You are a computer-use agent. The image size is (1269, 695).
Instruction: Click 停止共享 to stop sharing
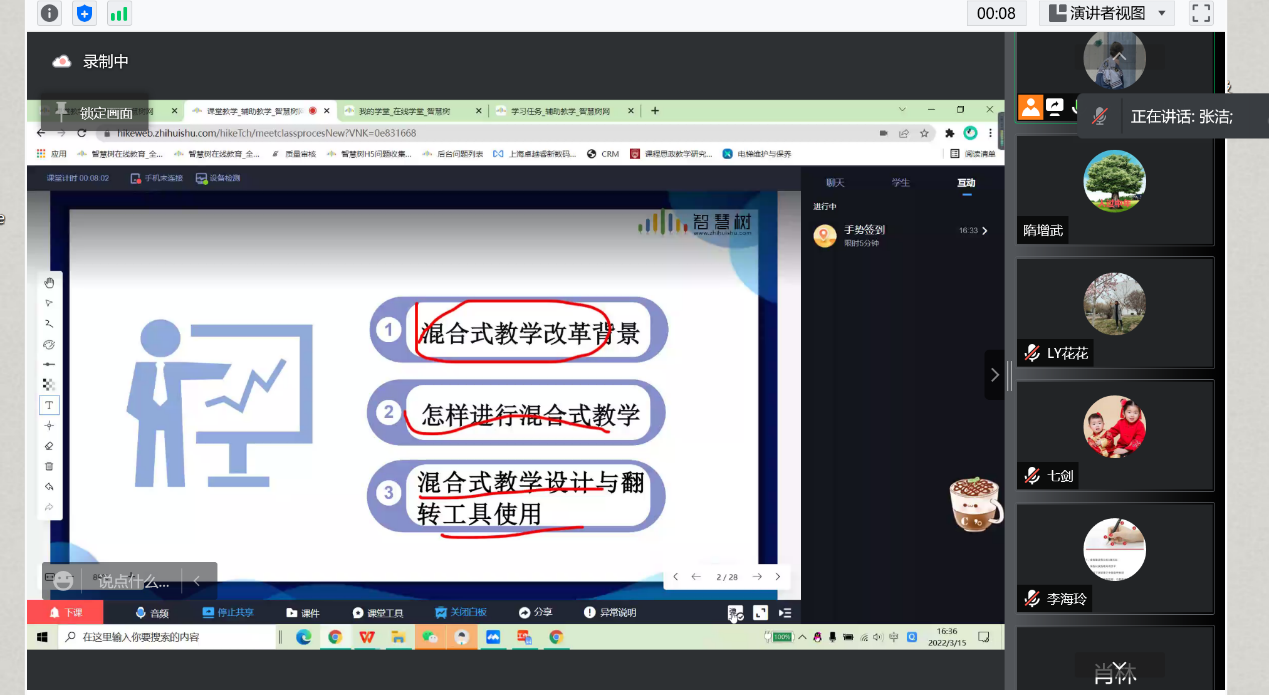click(227, 613)
